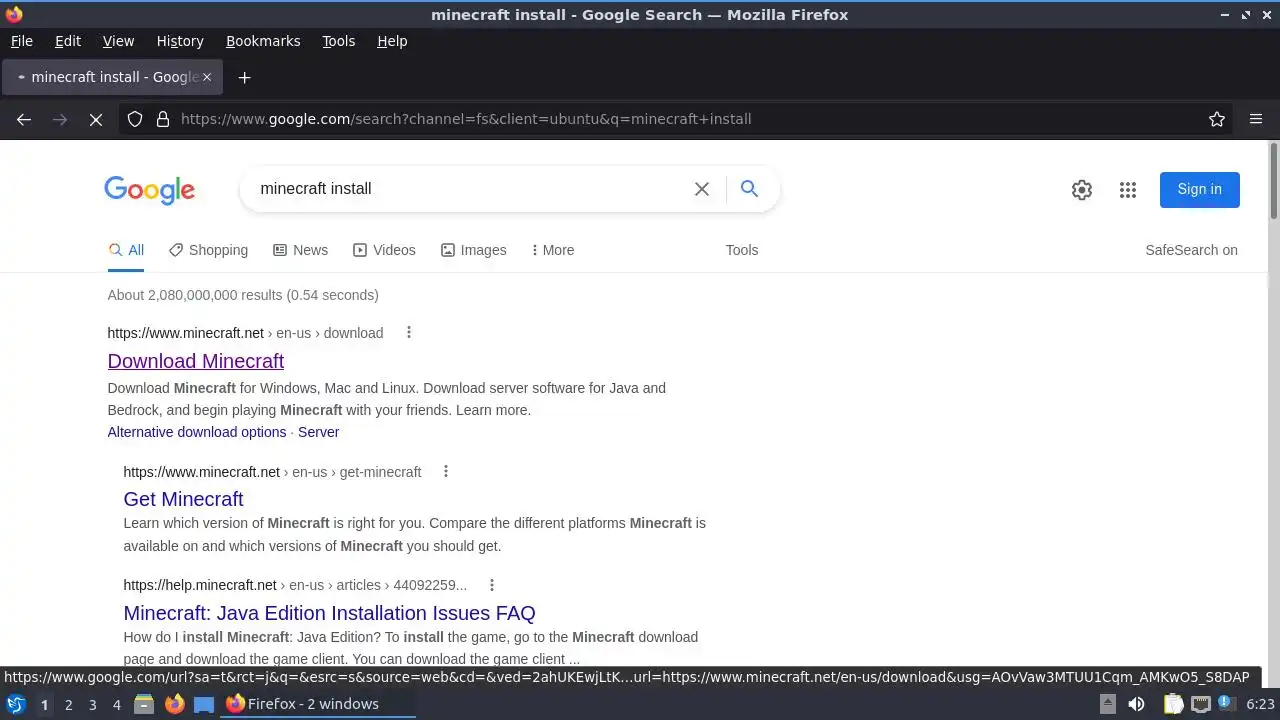This screenshot has width=1280, height=720.
Task: Open the File menu
Action: click(21, 41)
